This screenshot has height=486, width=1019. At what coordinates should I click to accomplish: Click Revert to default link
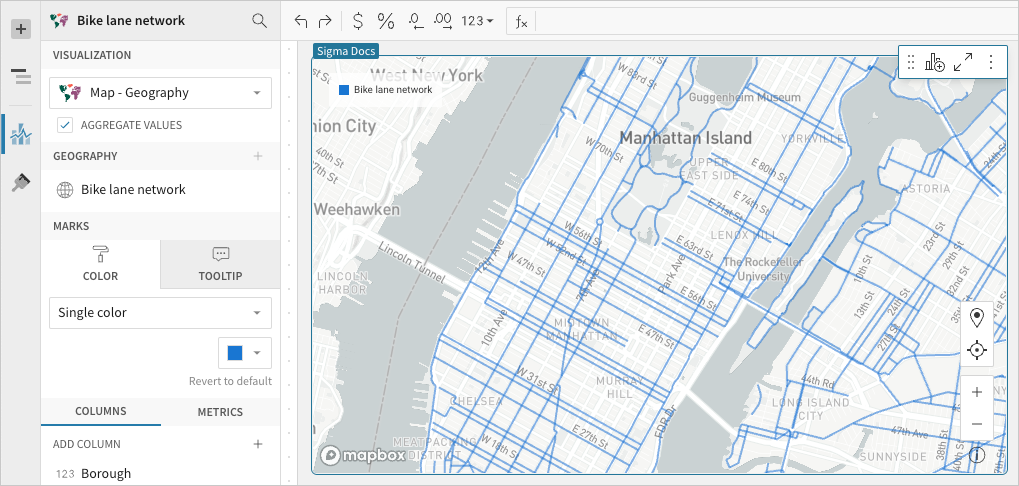[x=230, y=381]
